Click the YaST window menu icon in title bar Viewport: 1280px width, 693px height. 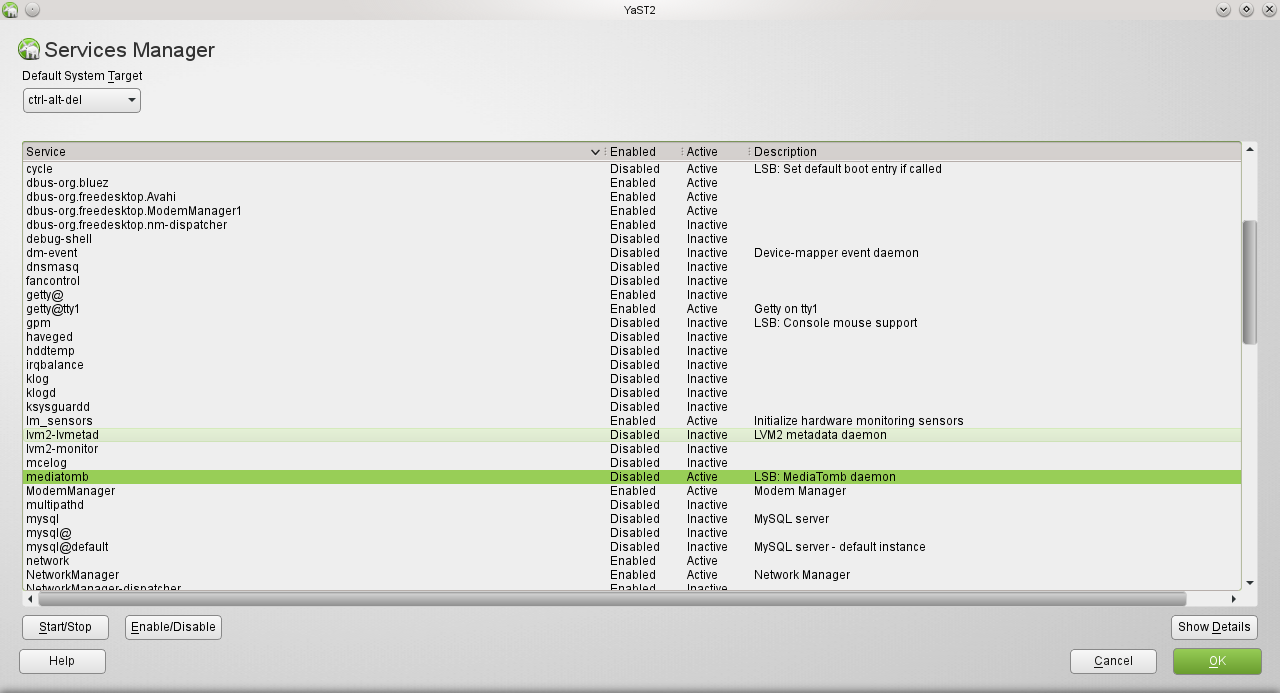[10, 10]
